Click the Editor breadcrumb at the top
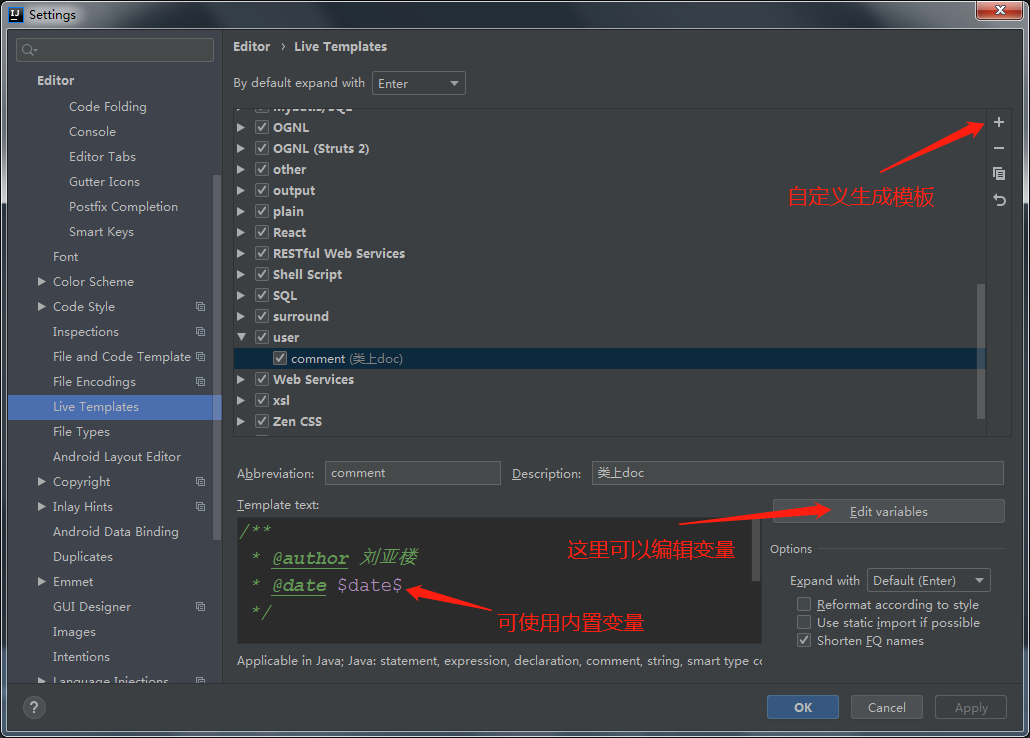 [x=251, y=46]
